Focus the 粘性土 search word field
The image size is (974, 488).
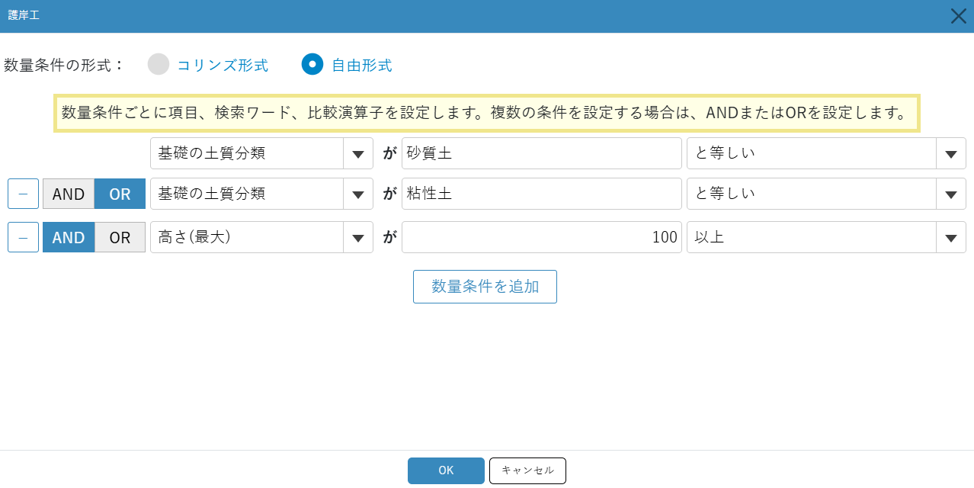click(x=541, y=194)
